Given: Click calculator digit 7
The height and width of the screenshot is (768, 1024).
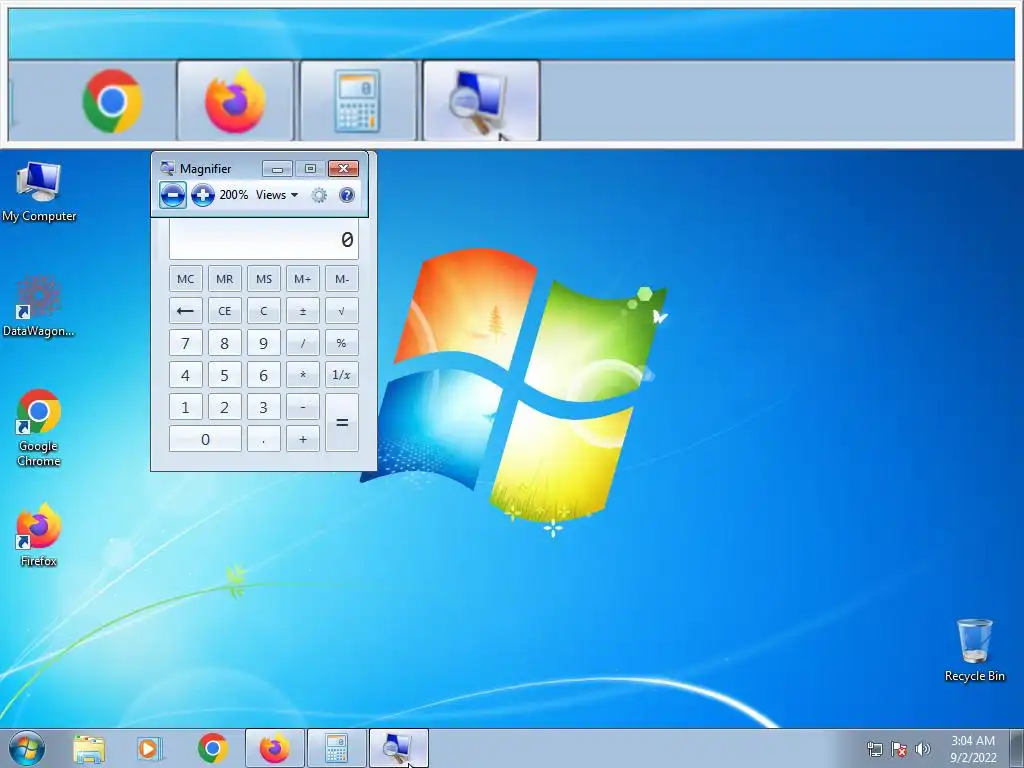Looking at the screenshot, I should pos(185,343).
